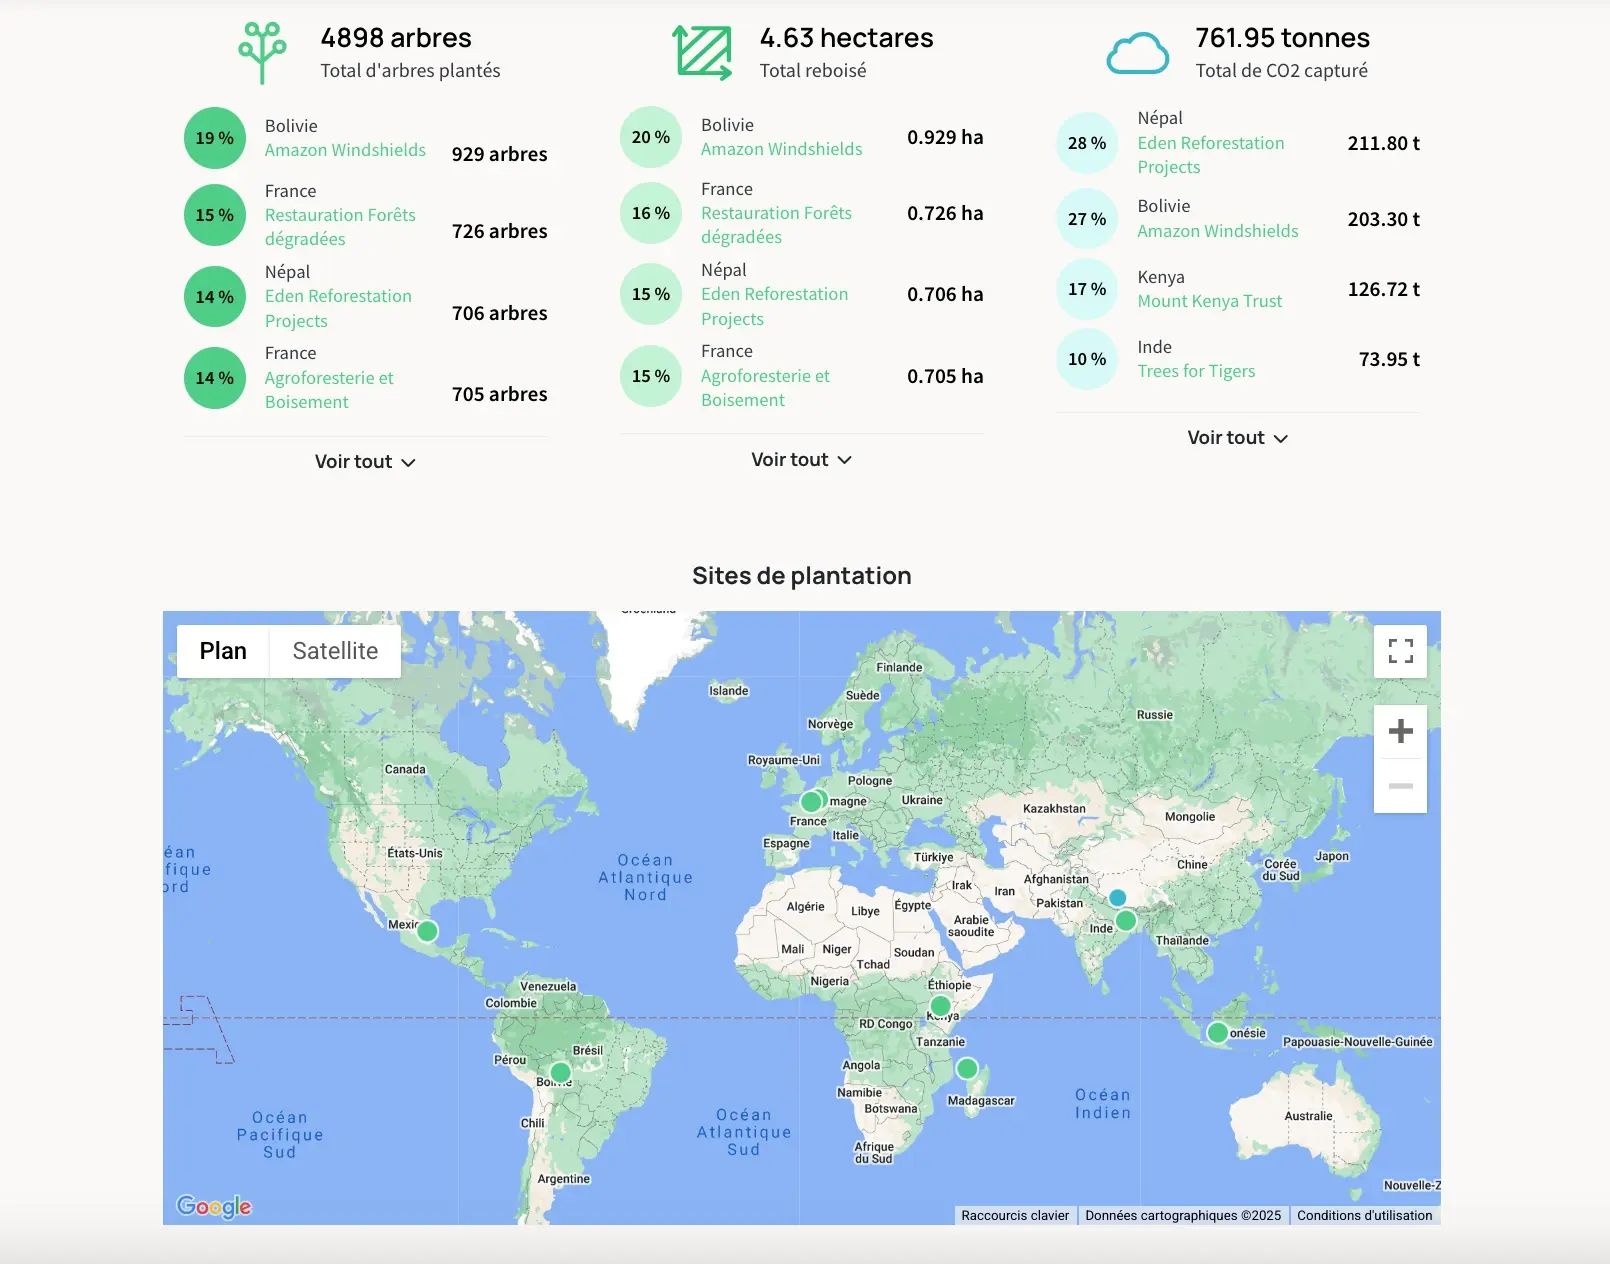Viewport: 1610px width, 1264px height.
Task: Switch map to Satellite view
Action: click(335, 651)
